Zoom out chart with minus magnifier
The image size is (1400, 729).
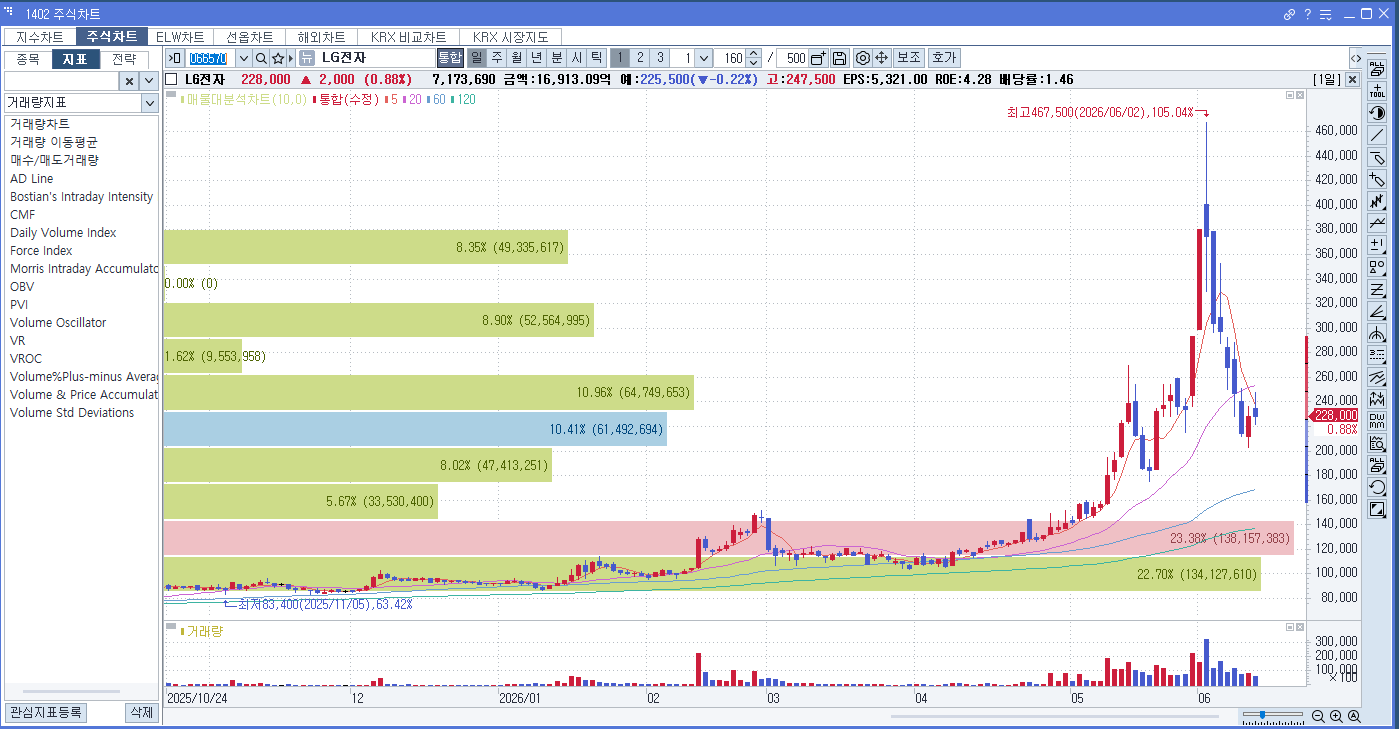(x=1318, y=717)
